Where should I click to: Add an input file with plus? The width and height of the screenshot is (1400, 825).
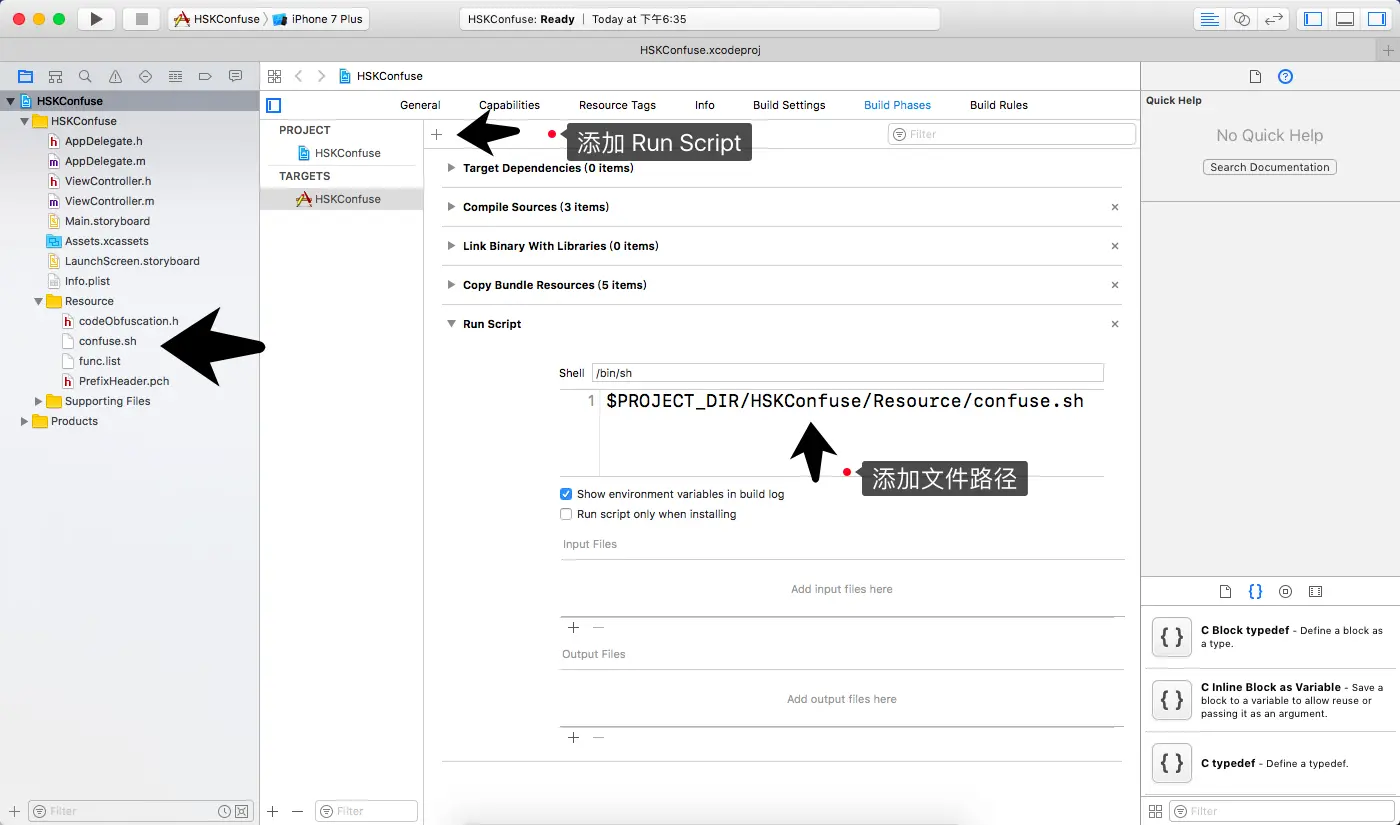[x=573, y=627]
